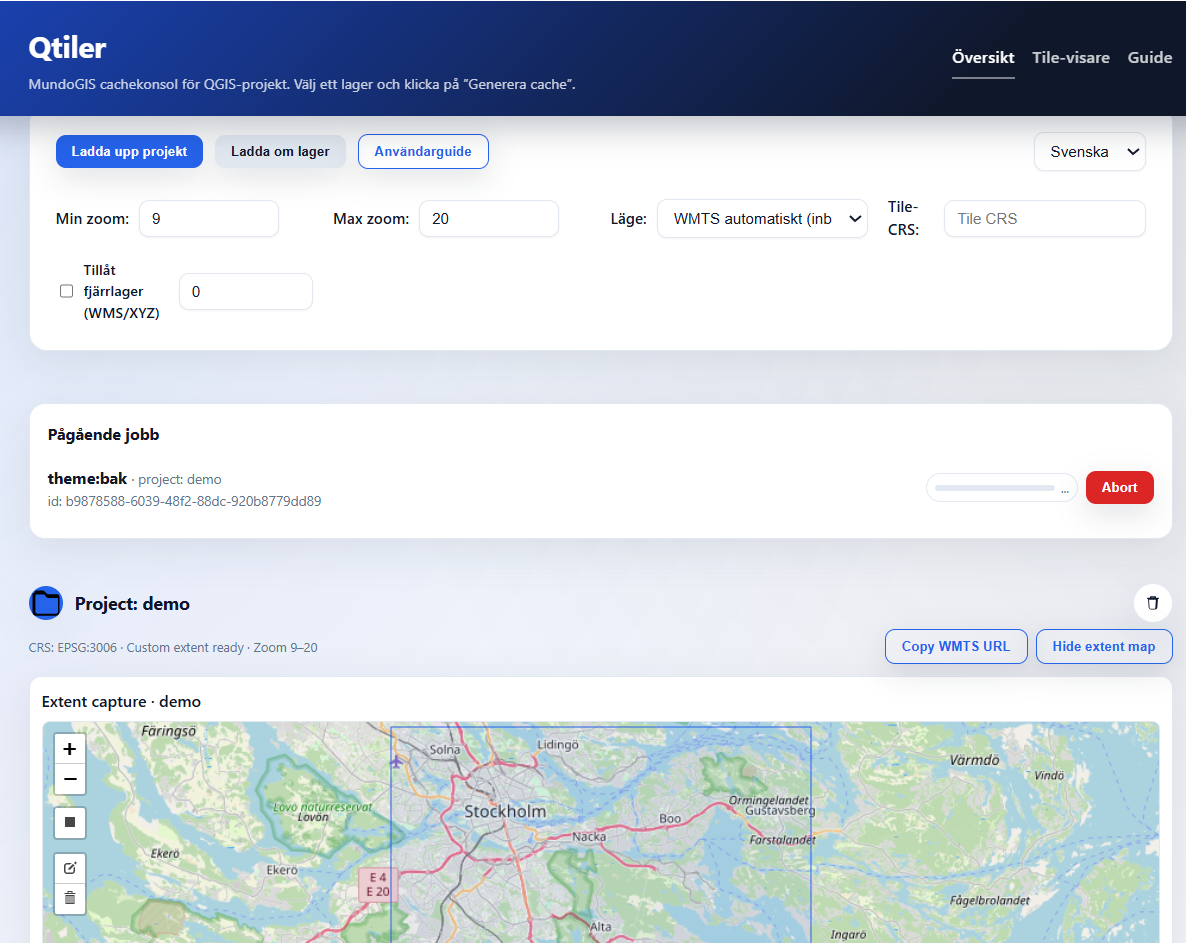Zoom out on the extent map
Screen dimensions: 1186x943
pos(70,779)
